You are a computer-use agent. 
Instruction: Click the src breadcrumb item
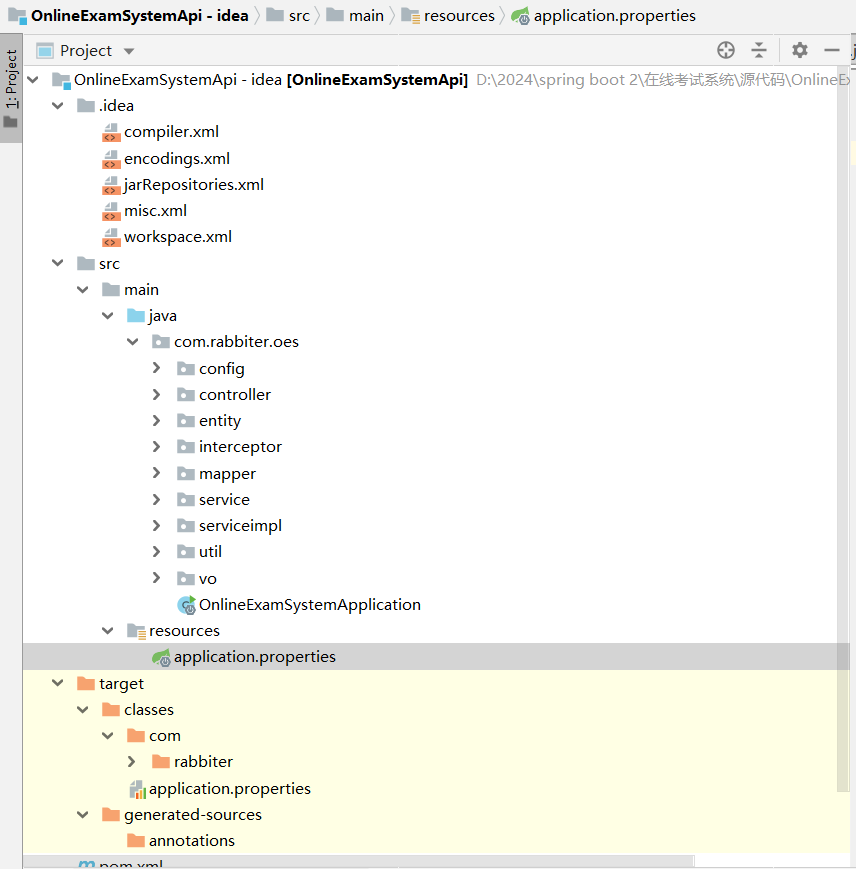tap(299, 16)
